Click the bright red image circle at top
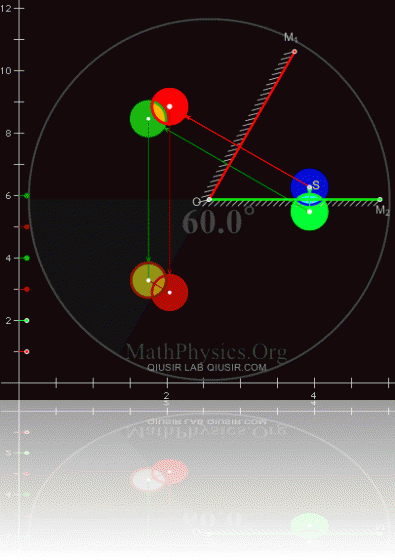 tap(170, 106)
